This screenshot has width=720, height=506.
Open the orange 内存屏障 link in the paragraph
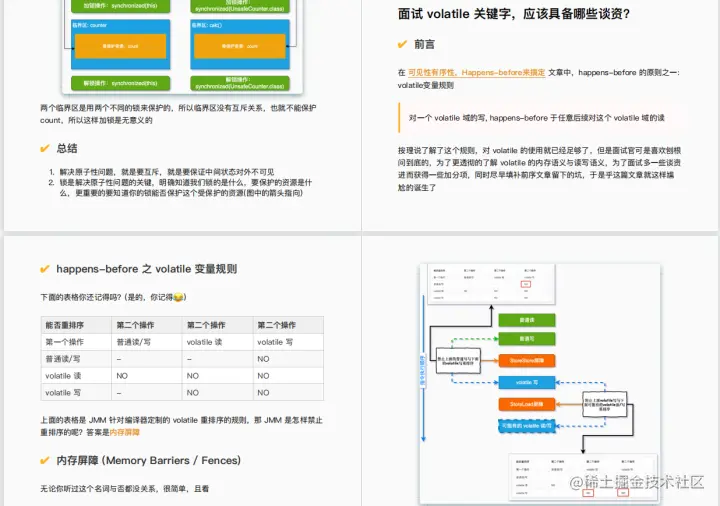pos(124,432)
